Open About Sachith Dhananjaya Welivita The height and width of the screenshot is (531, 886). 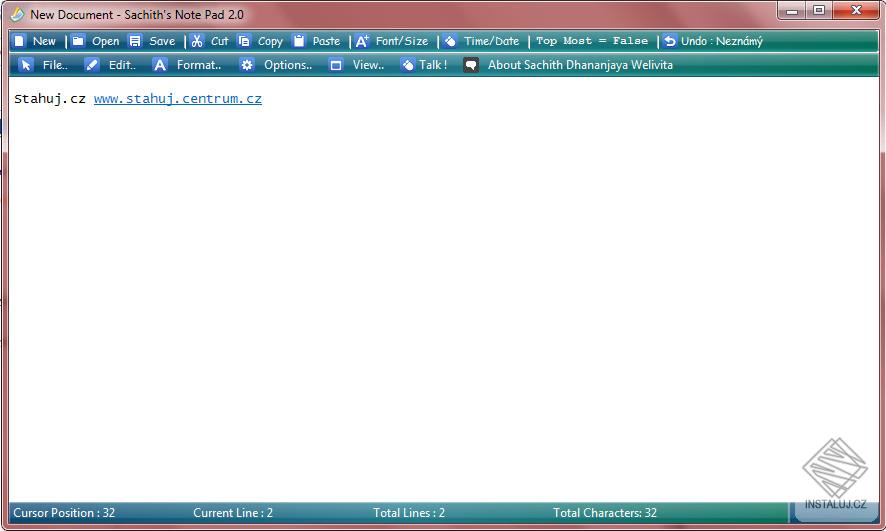[x=580, y=65]
